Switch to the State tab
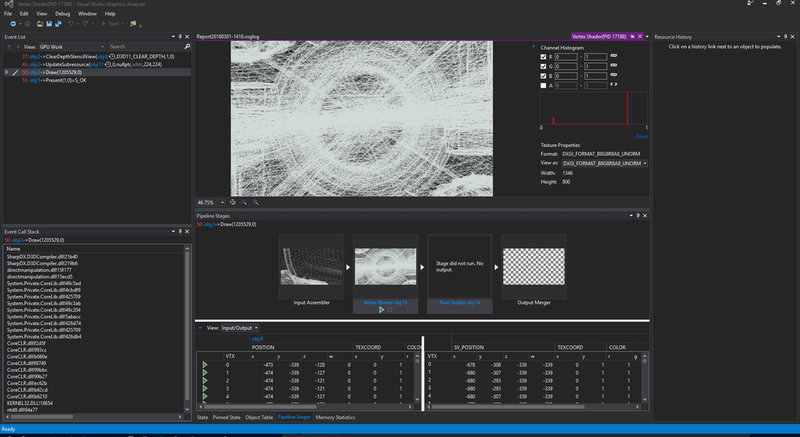Image resolution: width=800 pixels, height=437 pixels. click(x=203, y=417)
